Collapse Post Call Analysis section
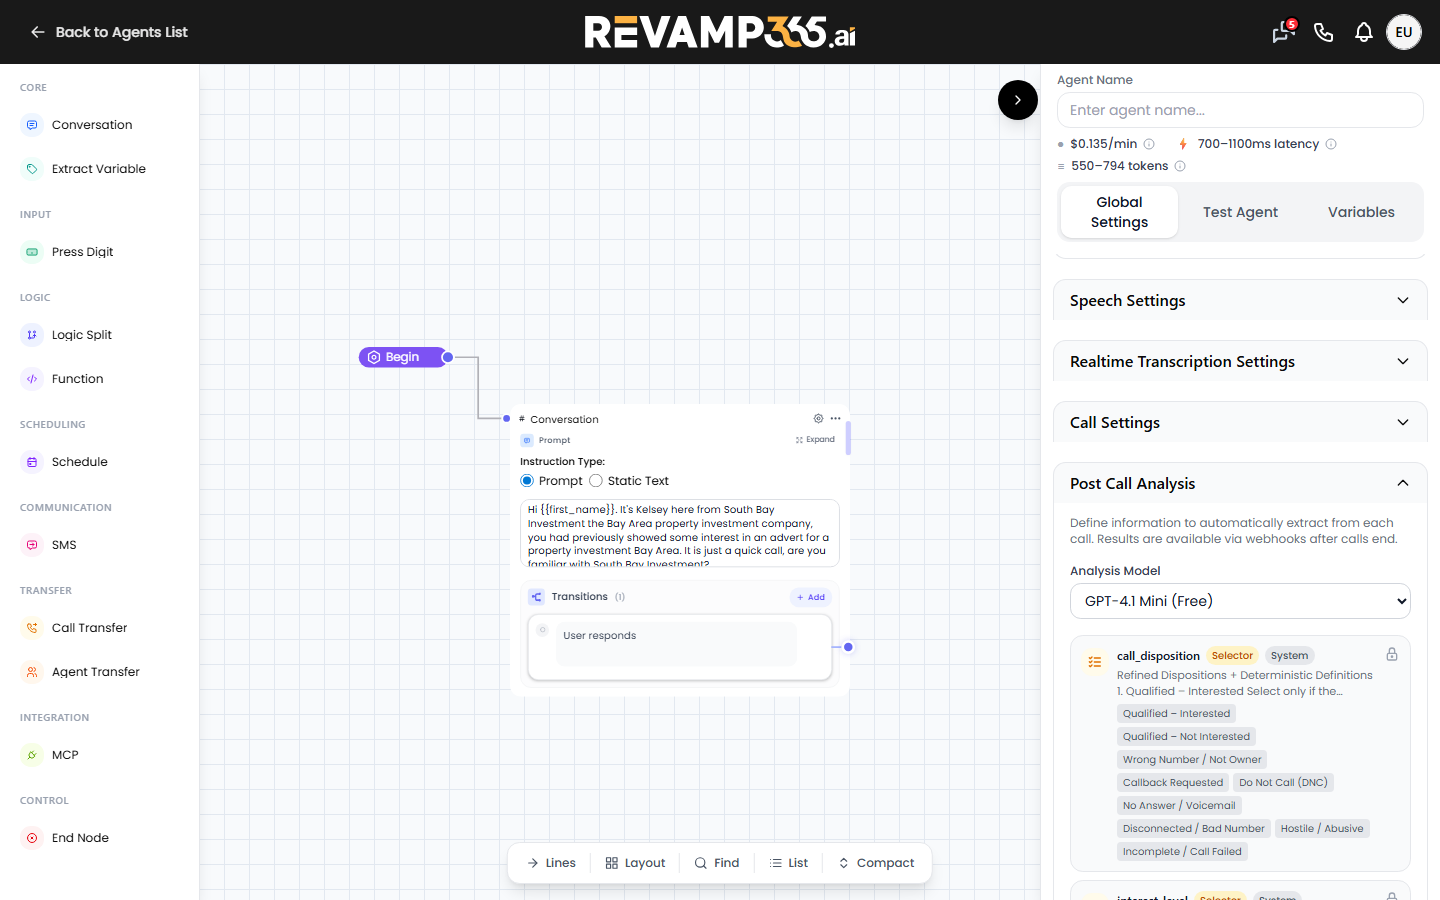 1240,484
